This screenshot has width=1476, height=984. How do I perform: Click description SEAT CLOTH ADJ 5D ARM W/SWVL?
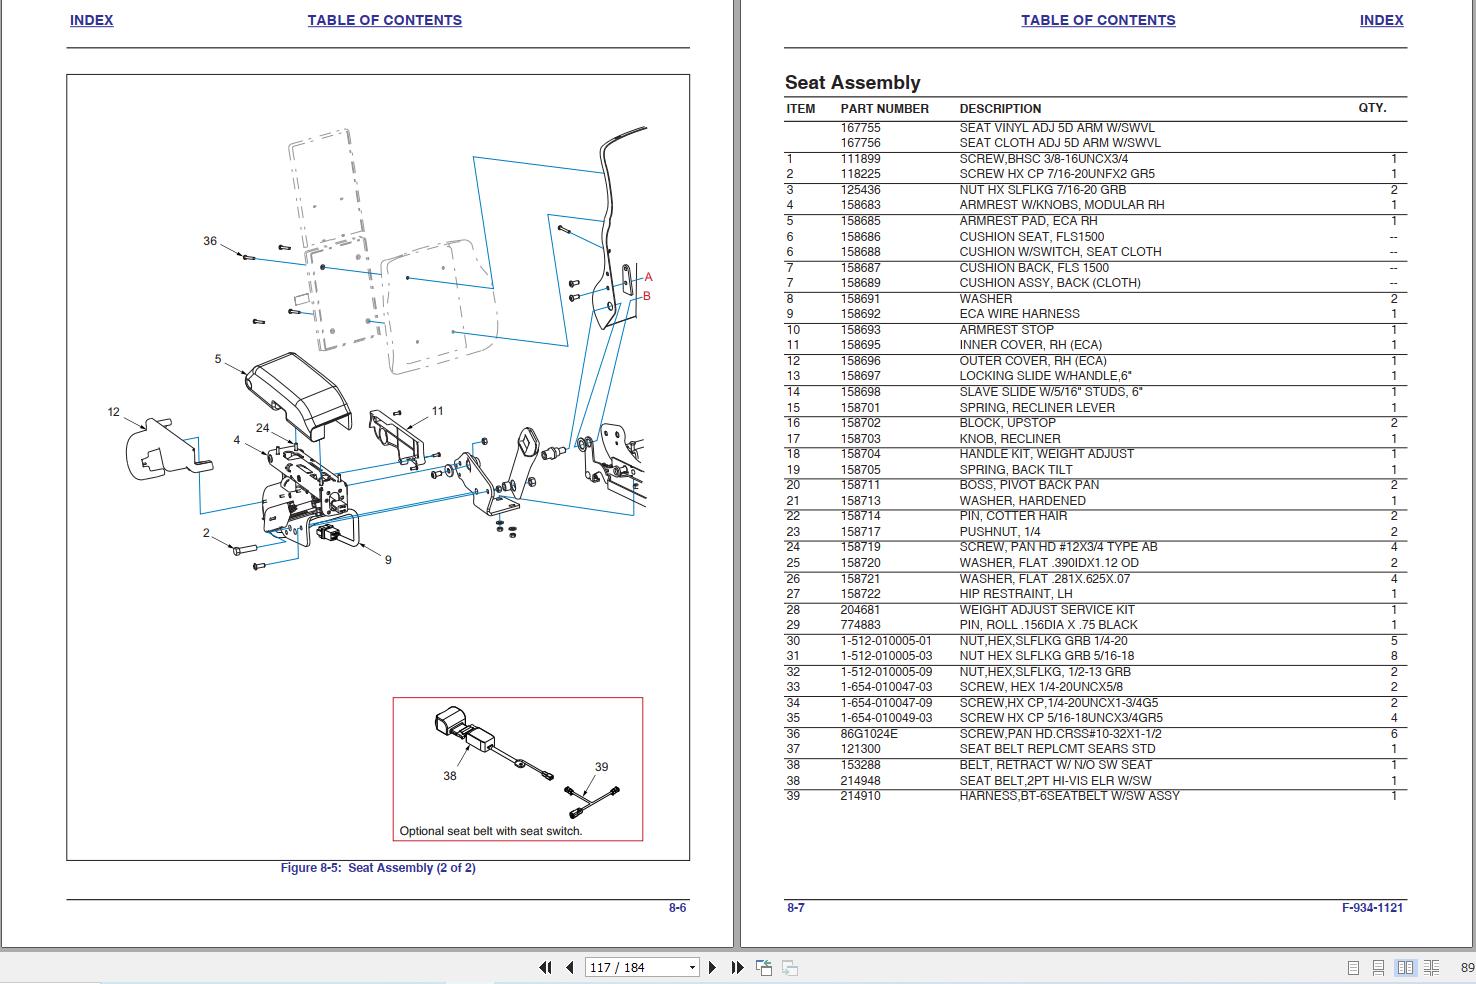click(1060, 143)
